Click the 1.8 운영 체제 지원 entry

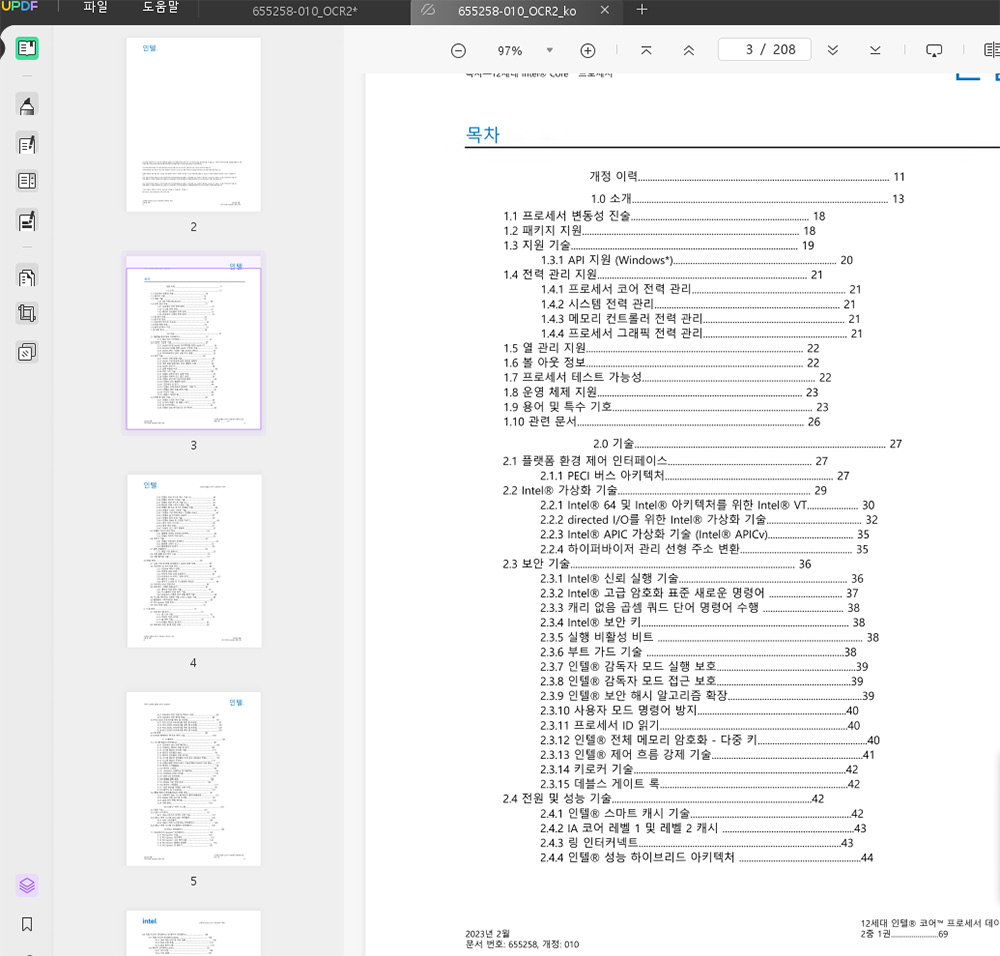tap(660, 392)
